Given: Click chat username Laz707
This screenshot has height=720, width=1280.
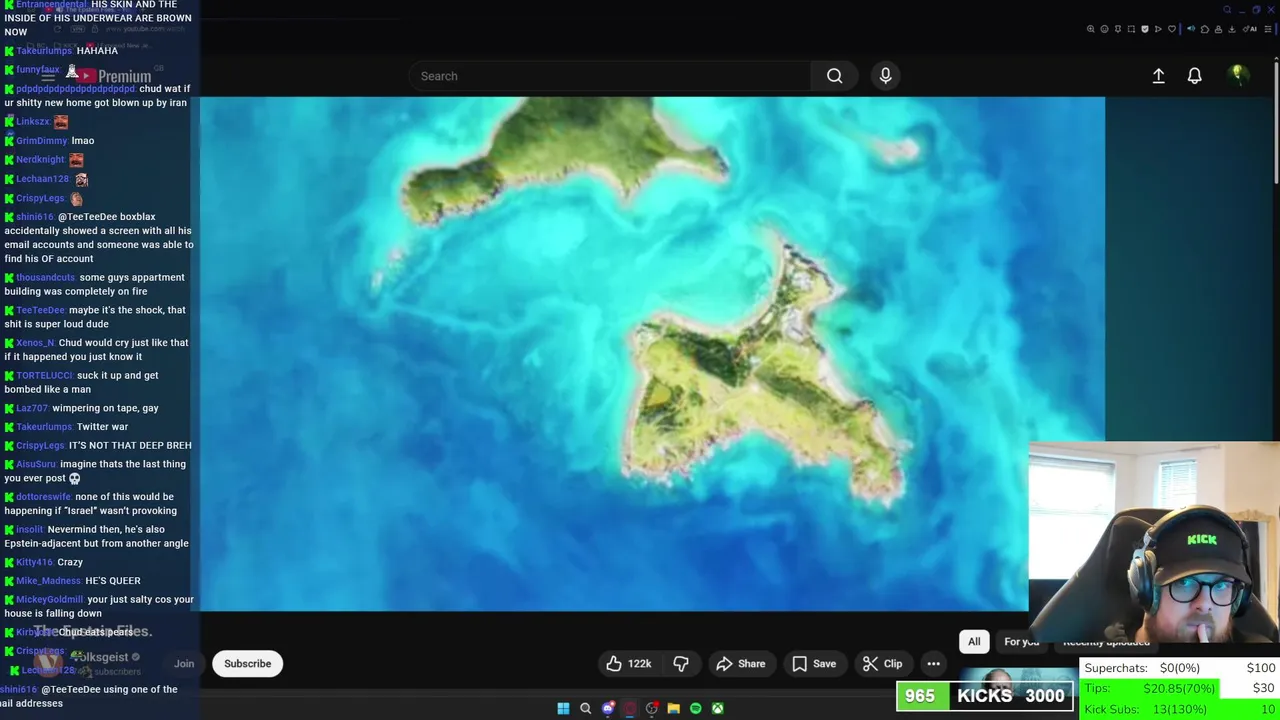Looking at the screenshot, I should (x=32, y=408).
